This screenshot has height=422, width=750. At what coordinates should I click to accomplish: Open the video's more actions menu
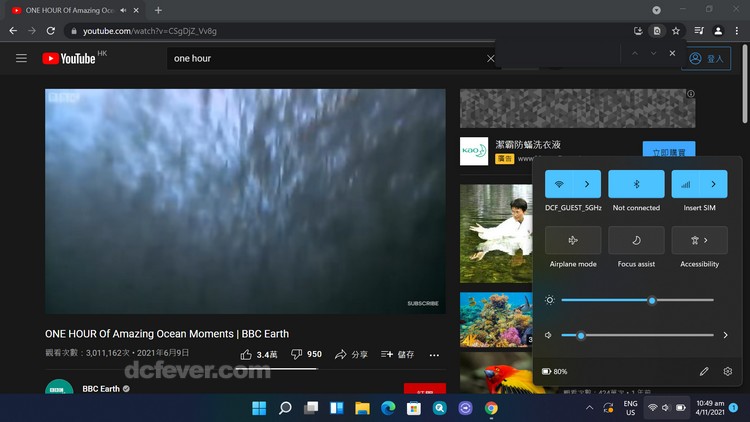[434, 354]
